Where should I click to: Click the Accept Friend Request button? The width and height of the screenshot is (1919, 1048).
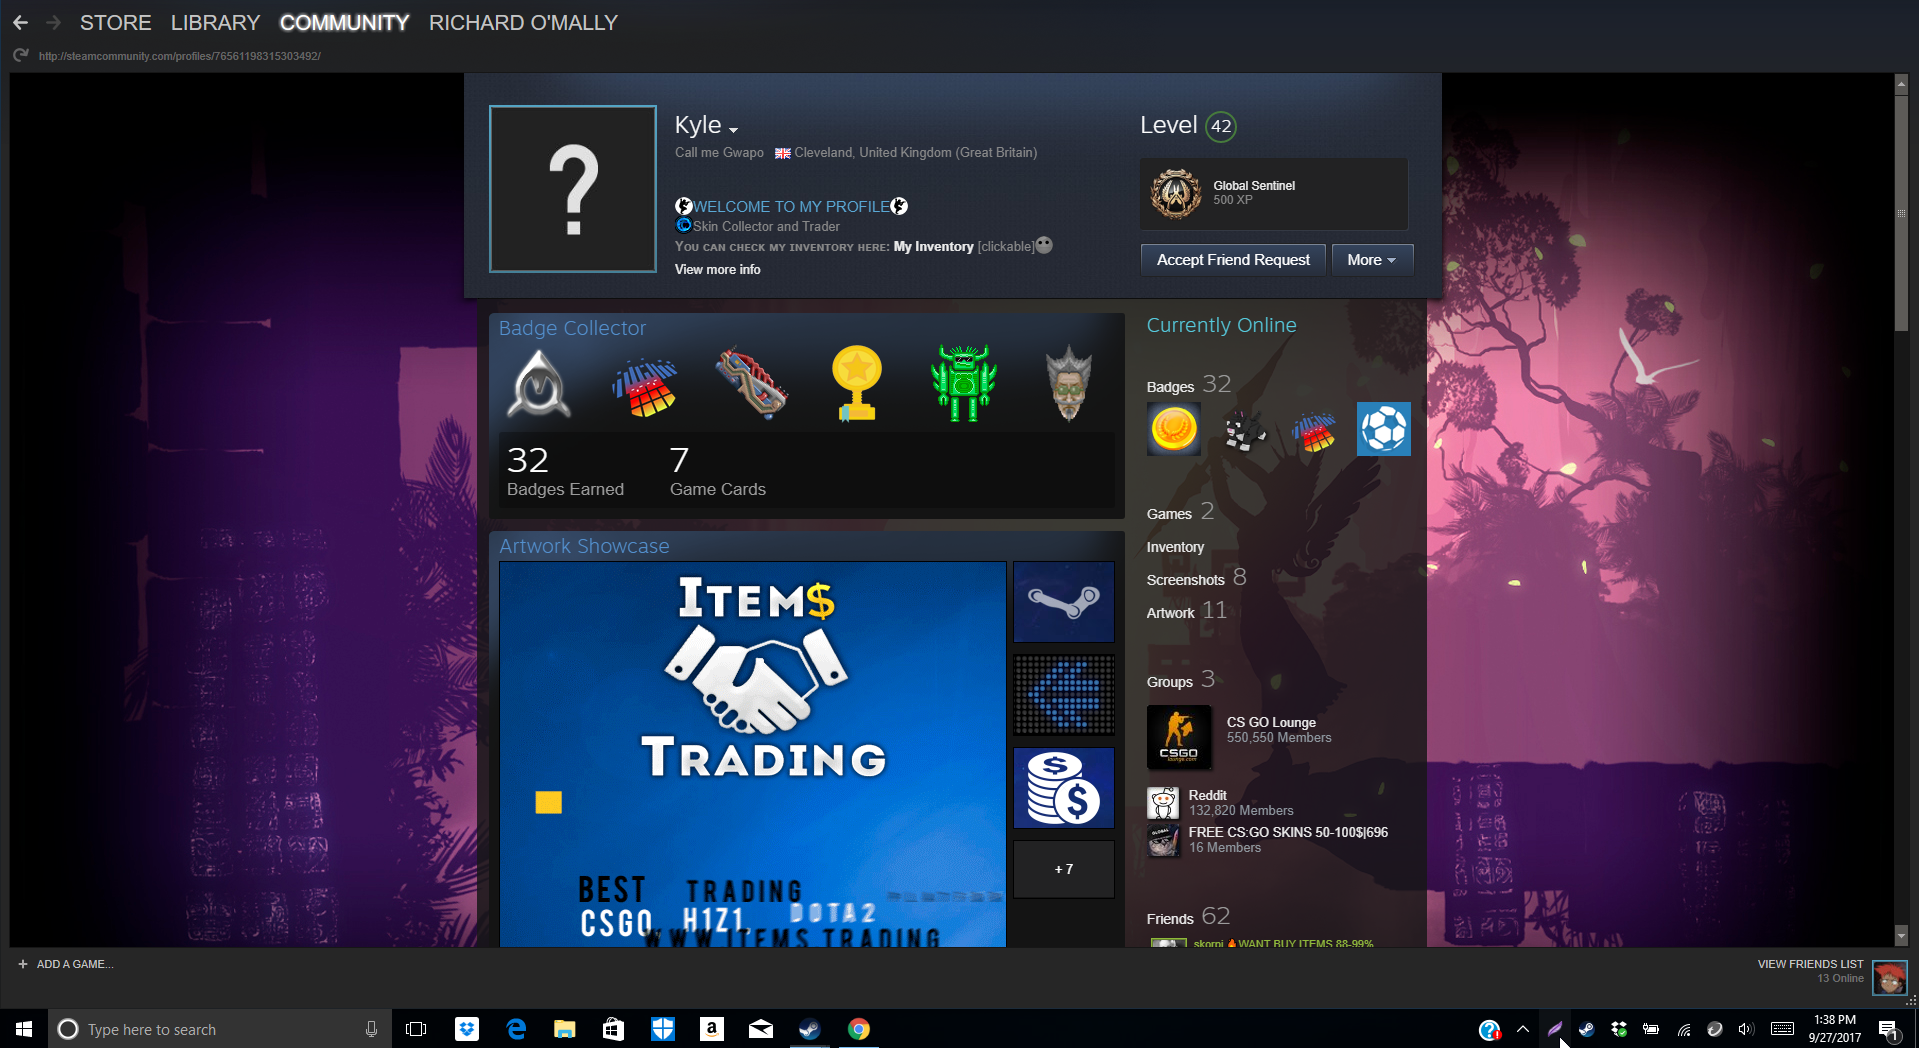pos(1233,260)
